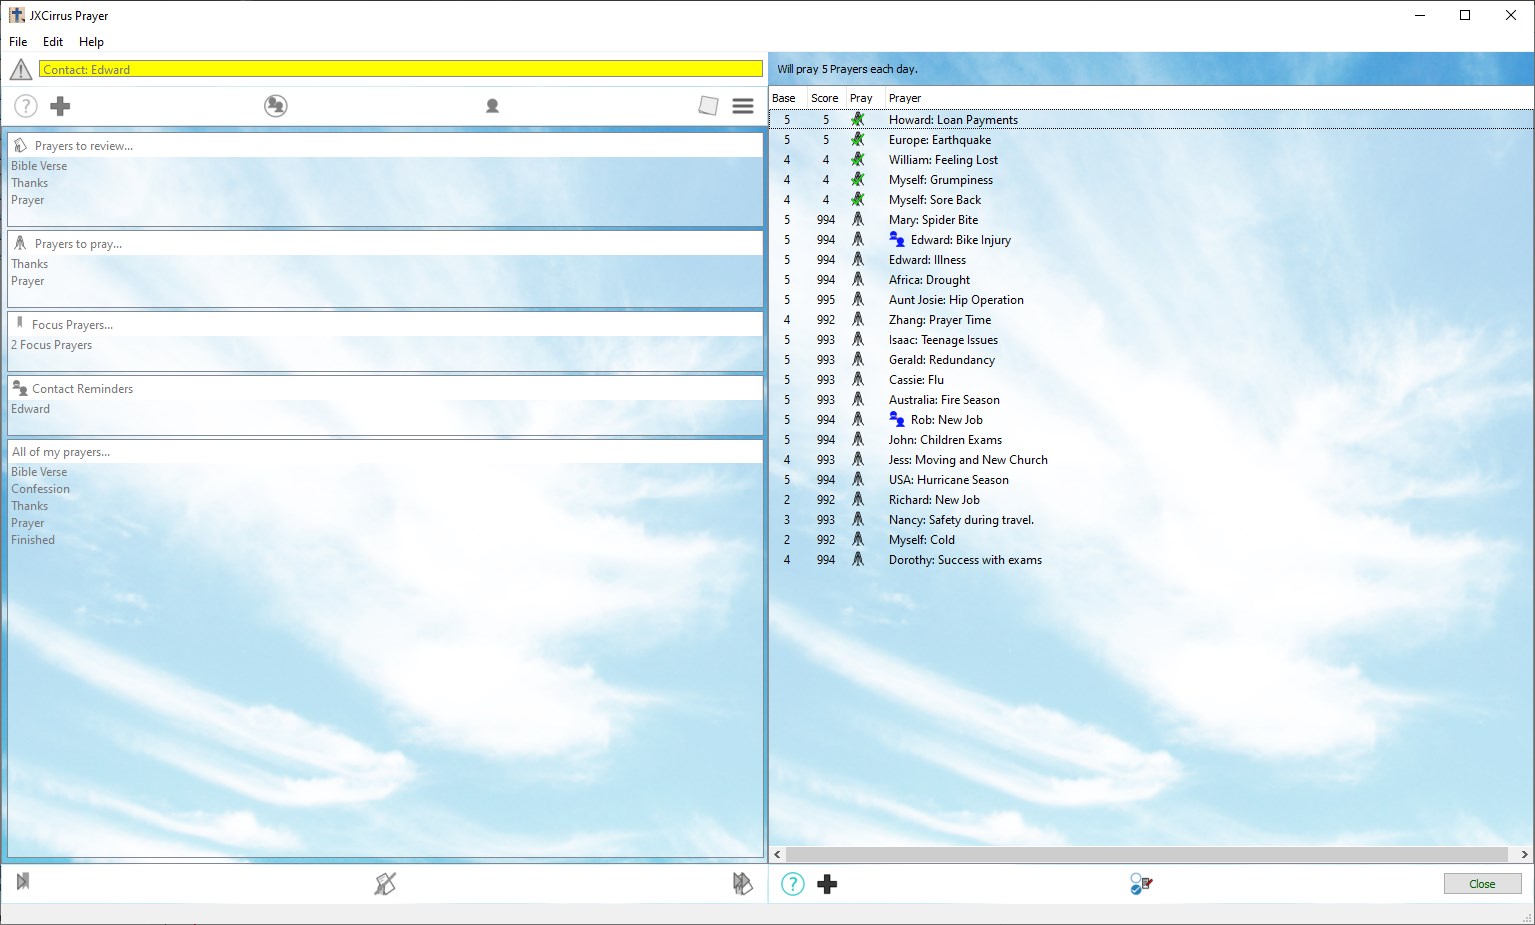Toggle pray mark for Europe: Earthquake
The width and height of the screenshot is (1535, 925).
pos(857,140)
